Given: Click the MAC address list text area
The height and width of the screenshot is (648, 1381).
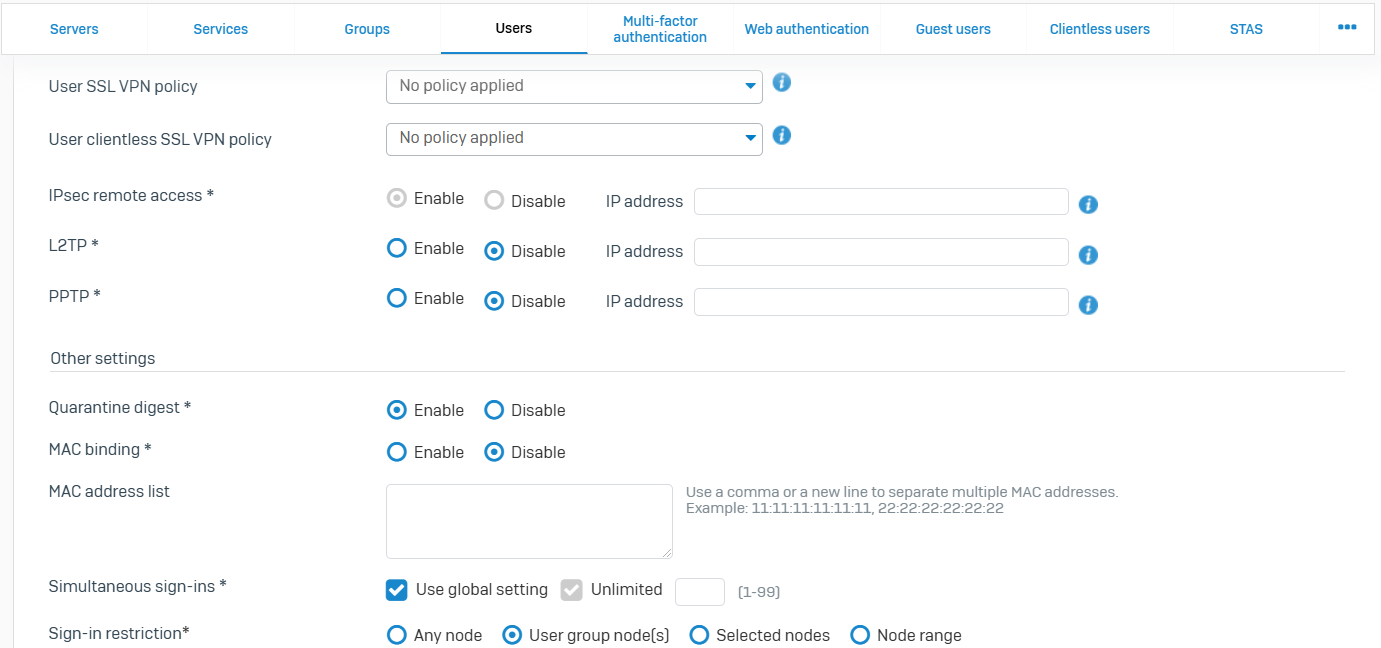Looking at the screenshot, I should (529, 521).
